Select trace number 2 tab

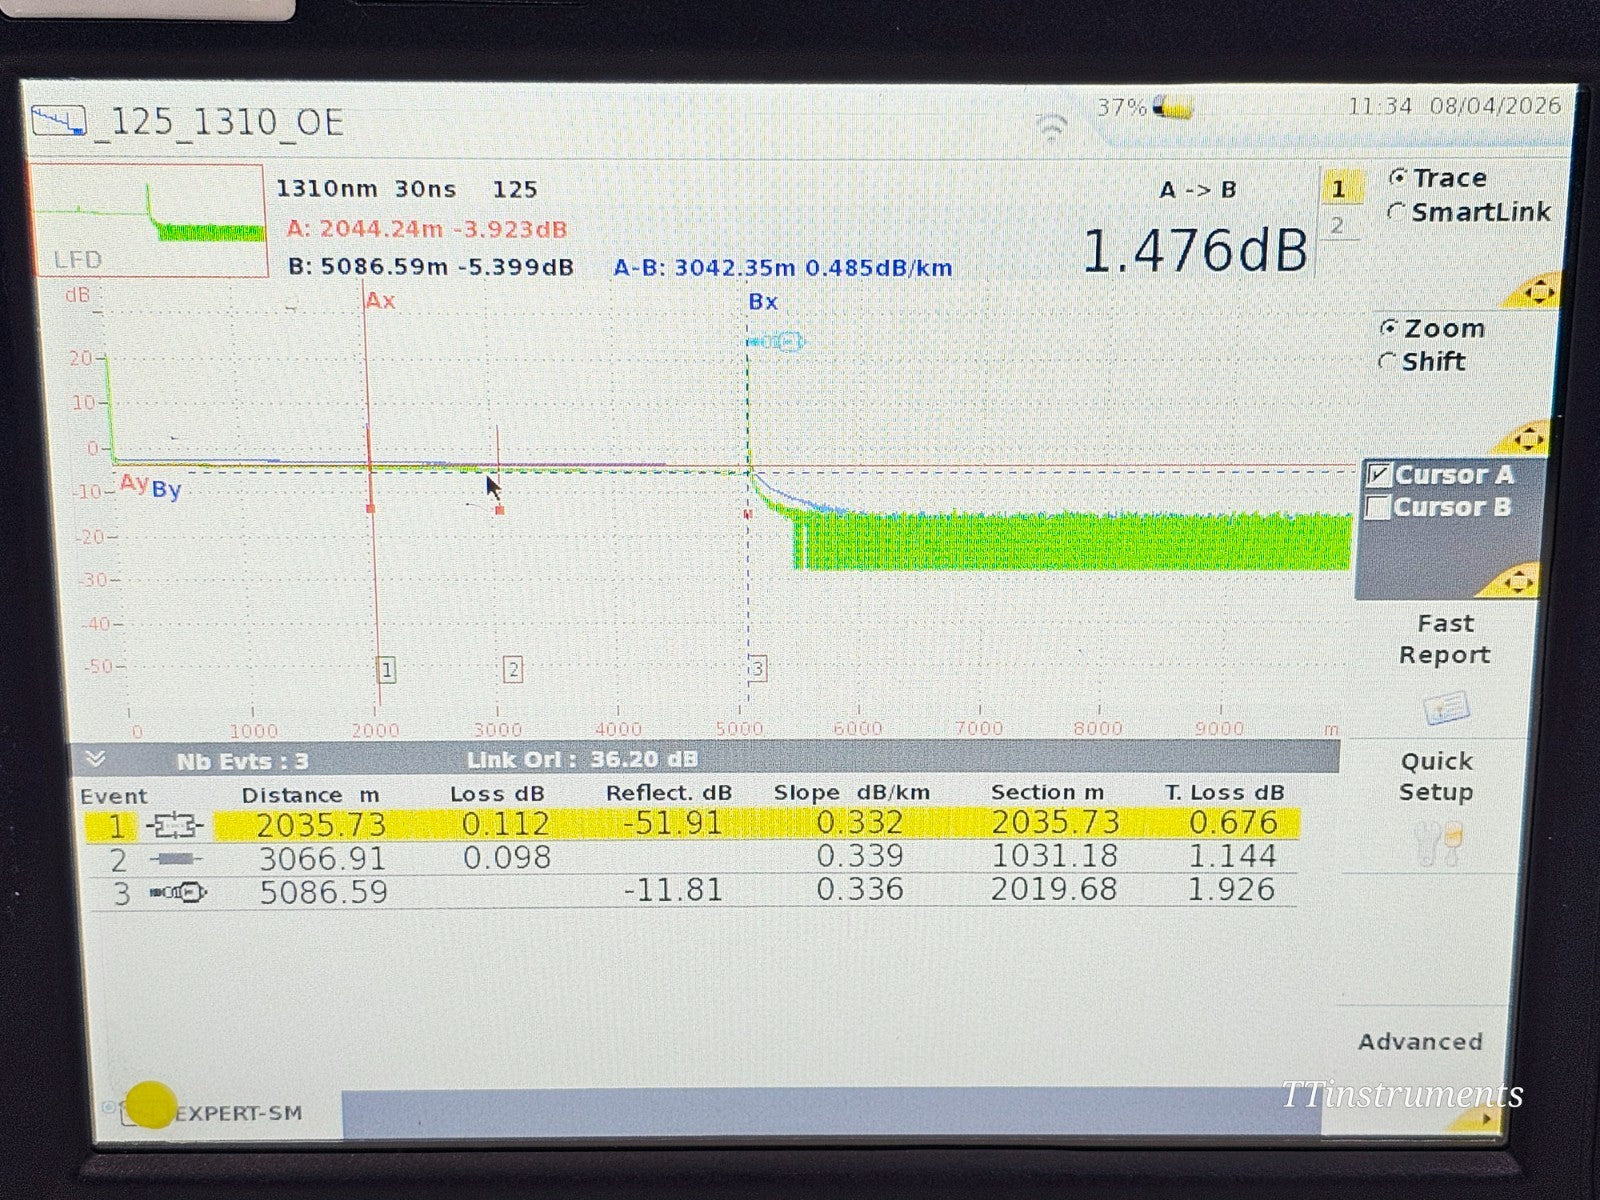pos(1337,226)
